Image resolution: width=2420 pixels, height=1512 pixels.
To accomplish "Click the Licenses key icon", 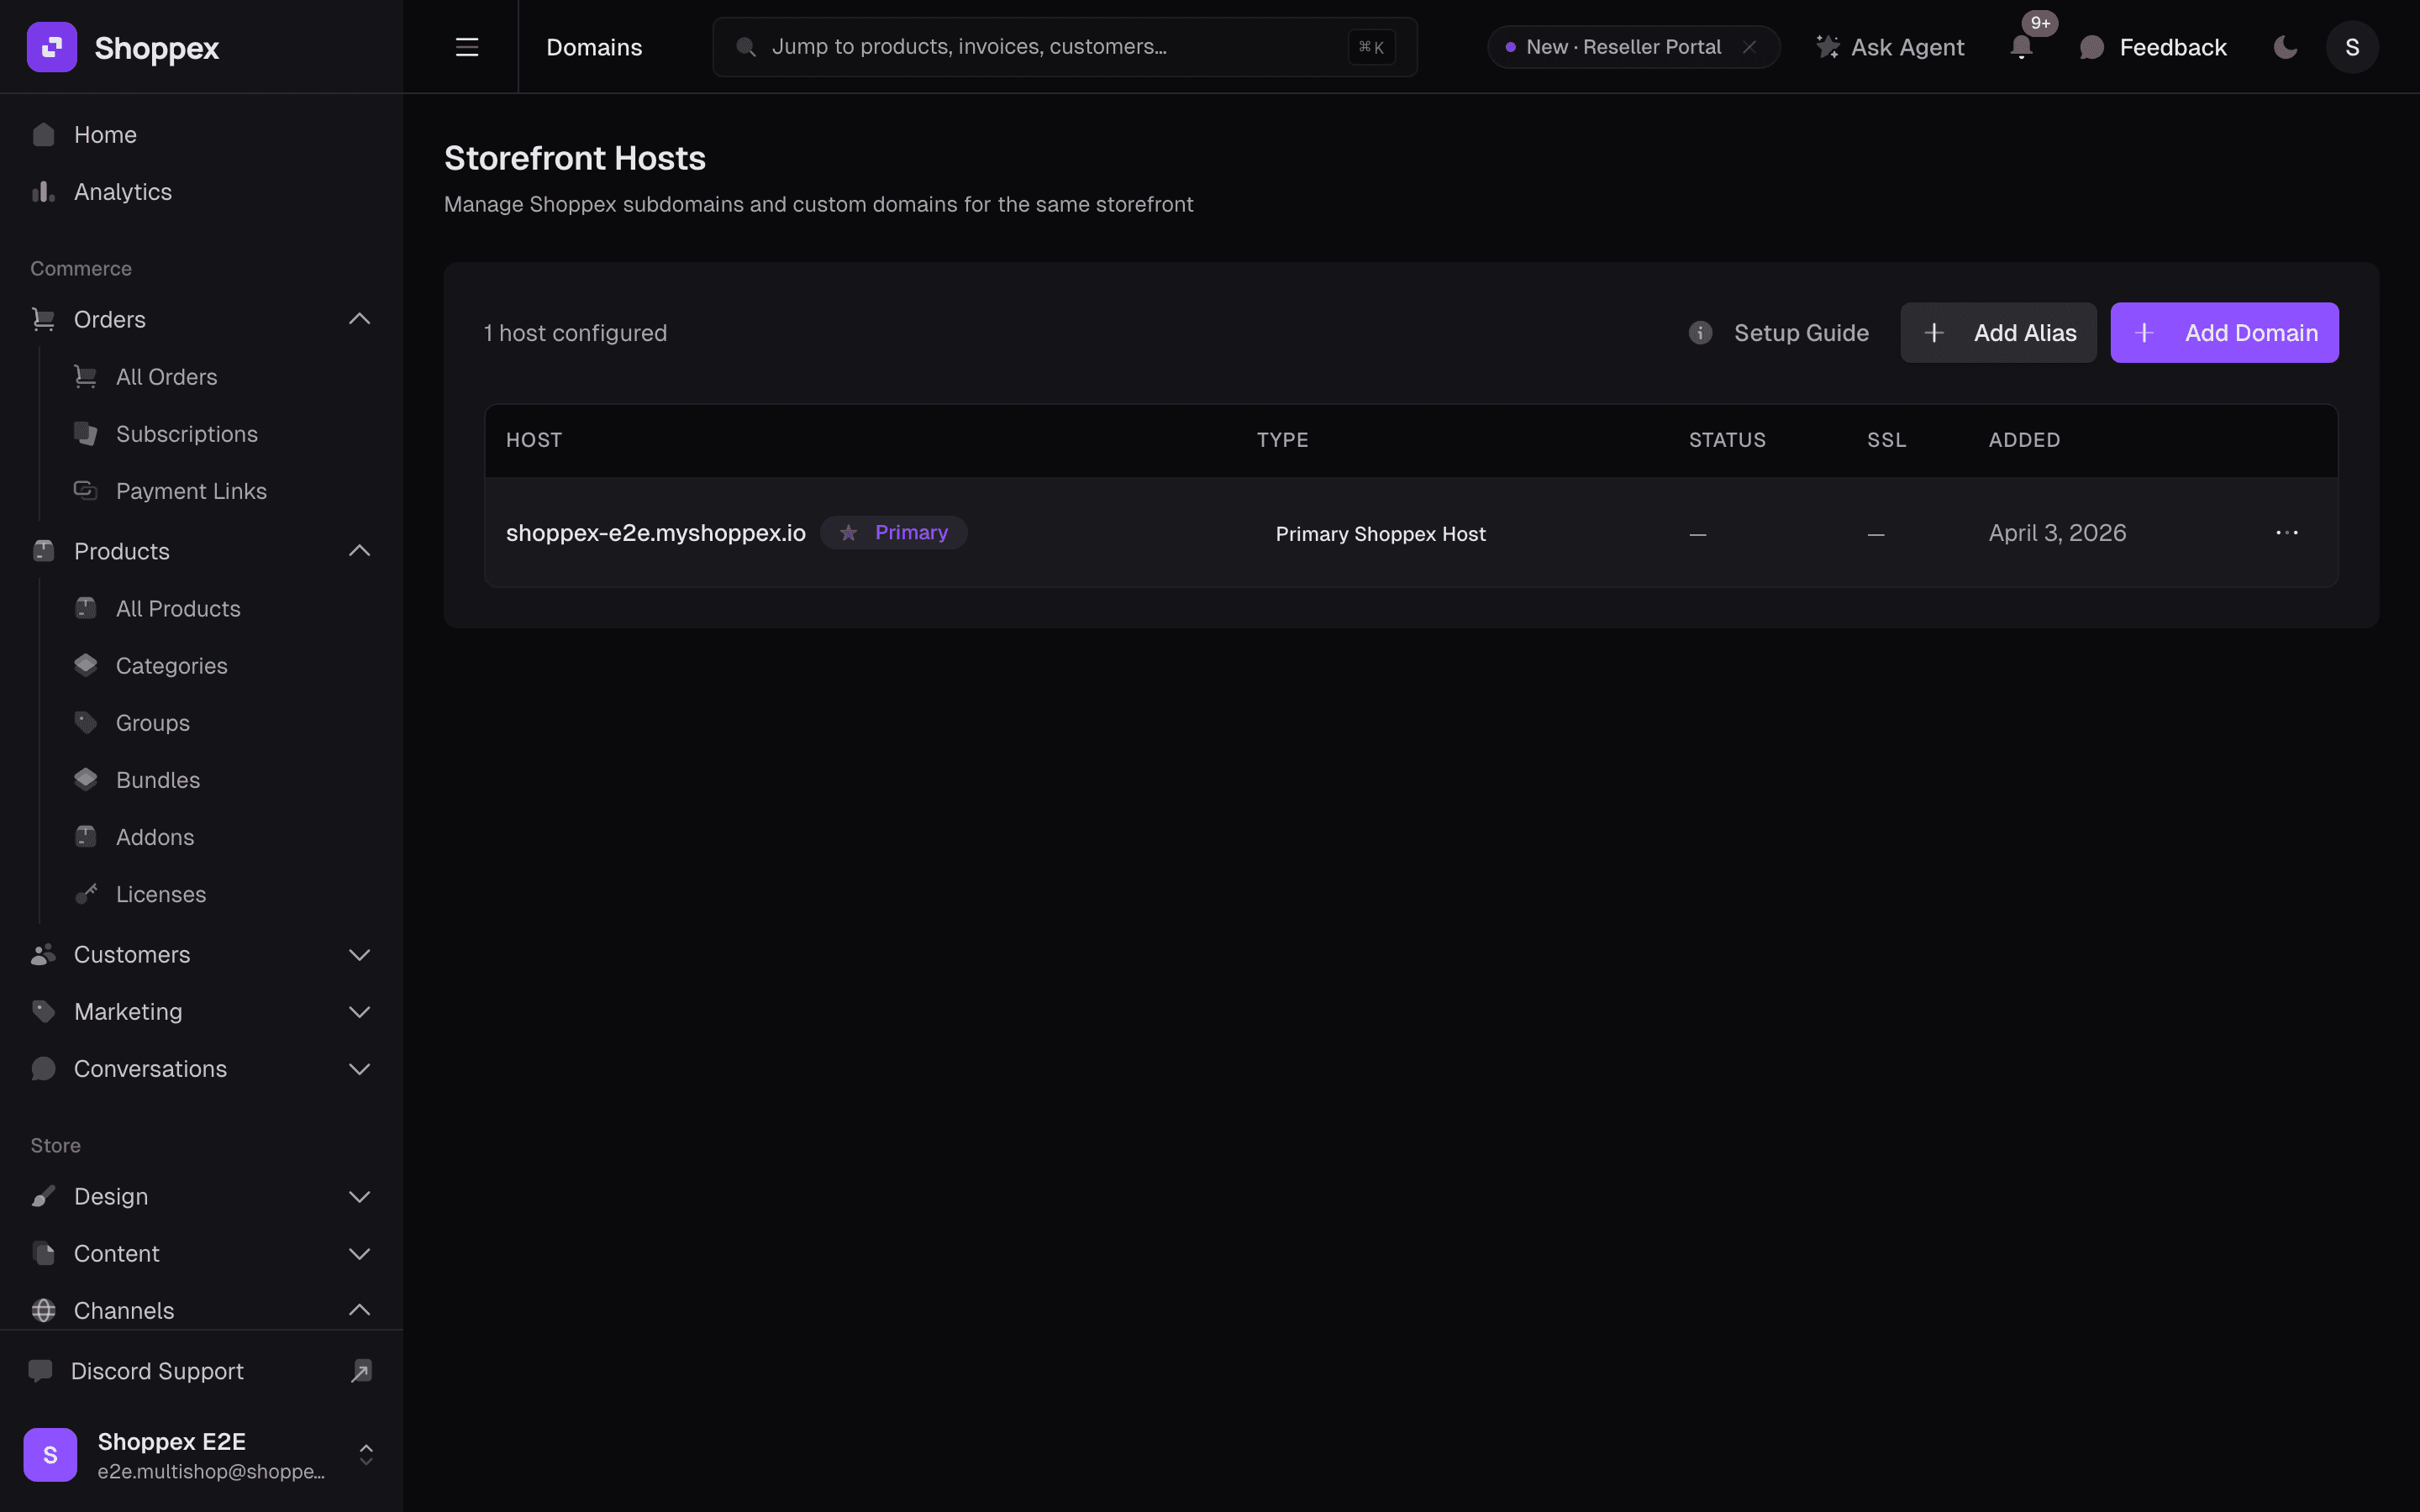I will 86,894.
